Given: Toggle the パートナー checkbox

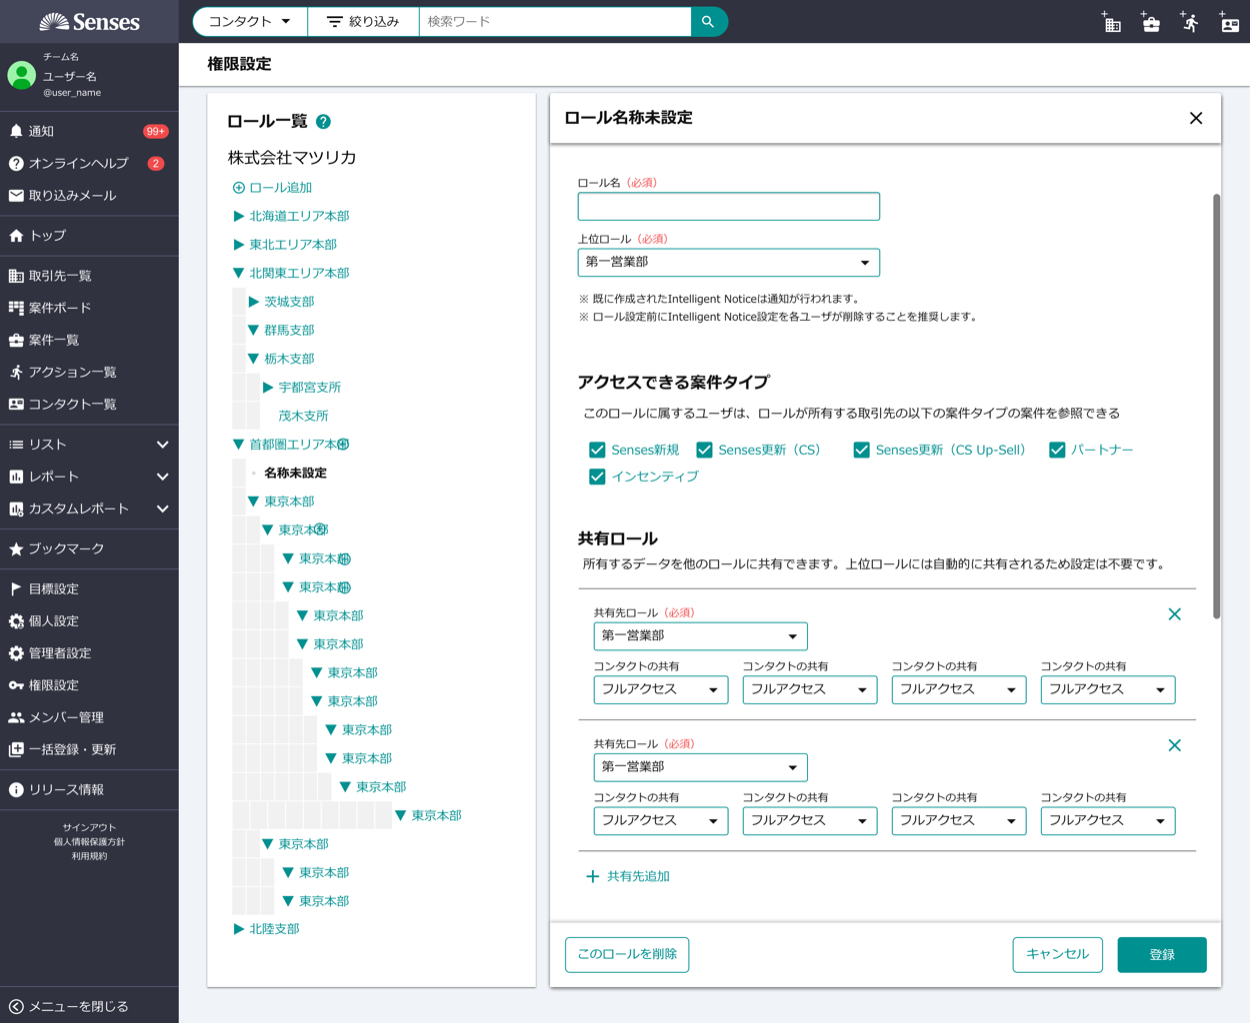Looking at the screenshot, I should coord(1057,450).
